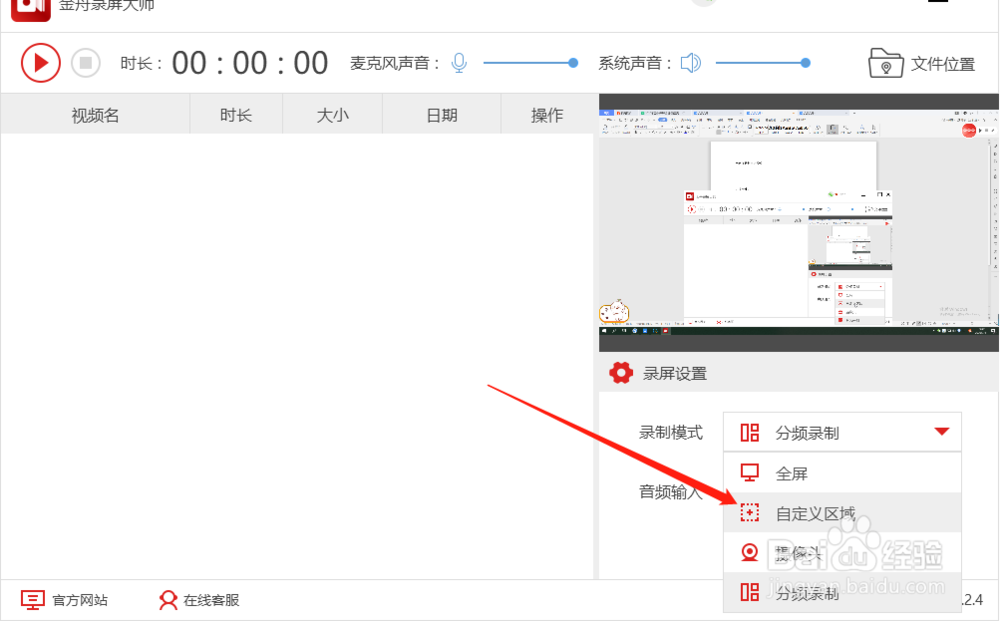Screen dimensions: 1000x621
Task: Choose 分频录制 in the dropdown list
Action: (x=842, y=592)
